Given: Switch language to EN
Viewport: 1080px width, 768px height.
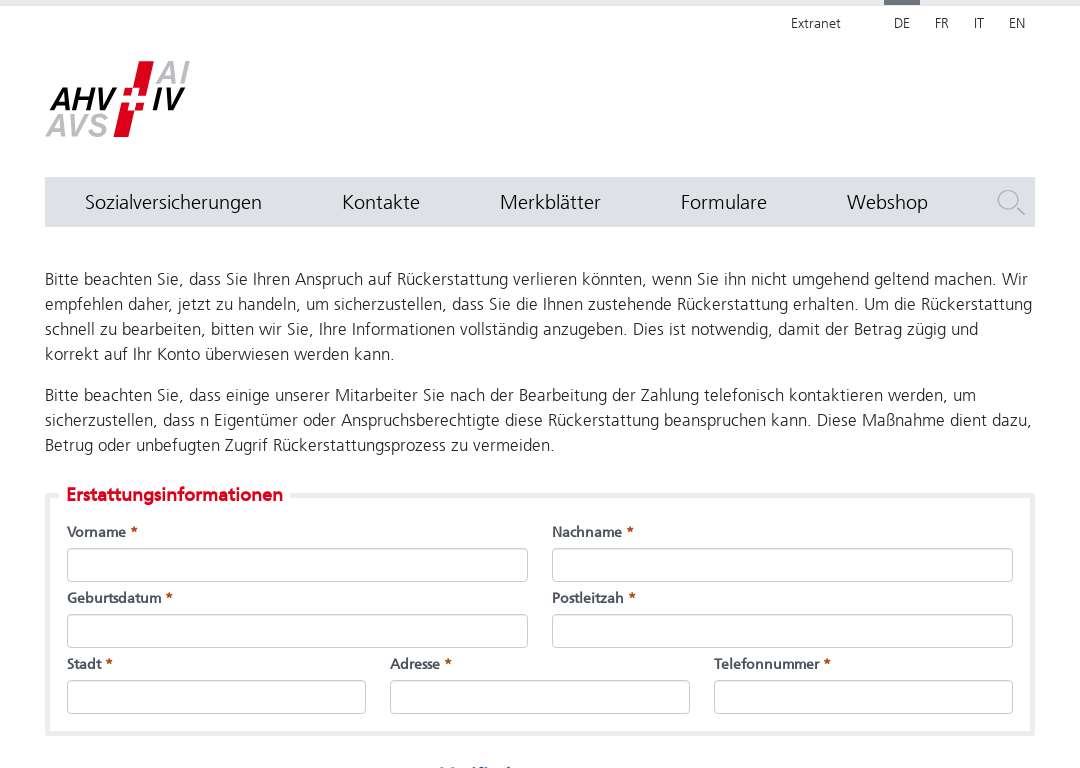Looking at the screenshot, I should point(1017,23).
